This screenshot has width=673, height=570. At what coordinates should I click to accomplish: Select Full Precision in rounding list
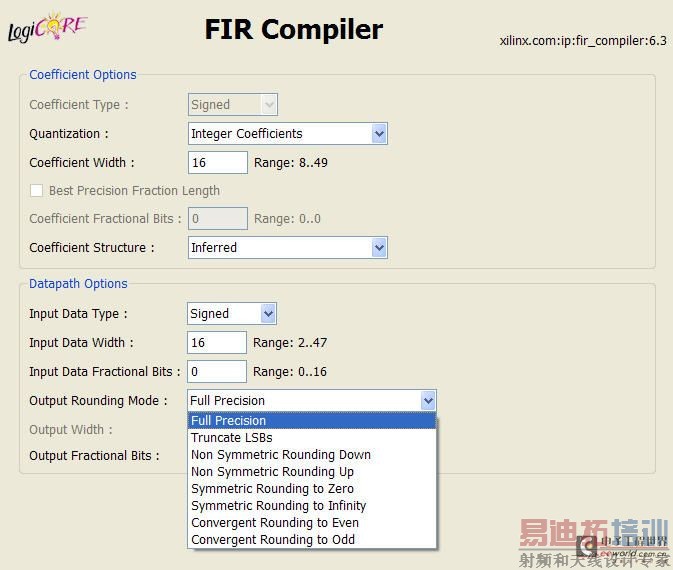pos(312,421)
